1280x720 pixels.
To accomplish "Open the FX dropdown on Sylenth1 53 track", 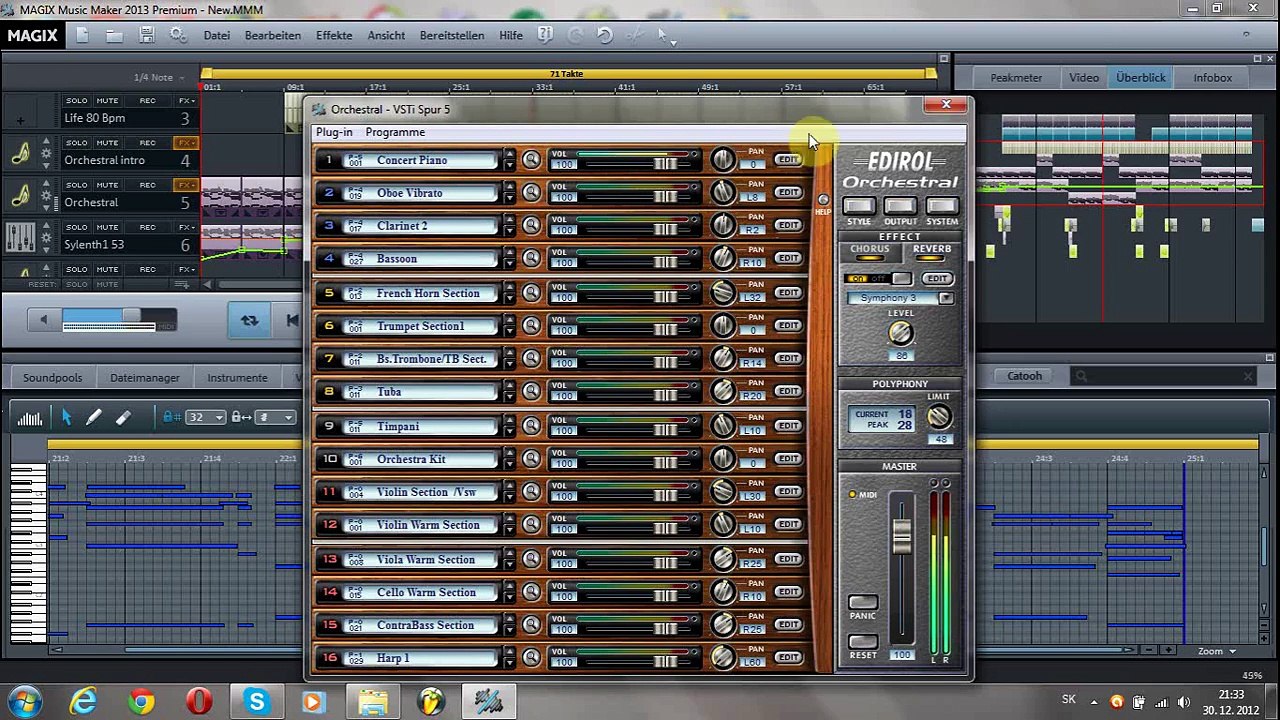I will coord(186,227).
